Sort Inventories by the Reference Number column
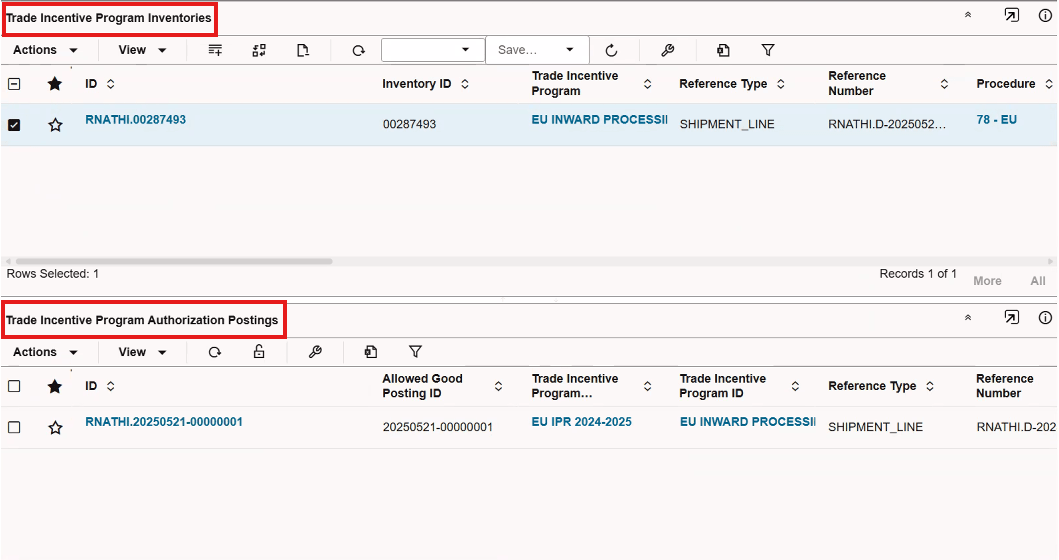This screenshot has height=560, width=1059. (944, 84)
